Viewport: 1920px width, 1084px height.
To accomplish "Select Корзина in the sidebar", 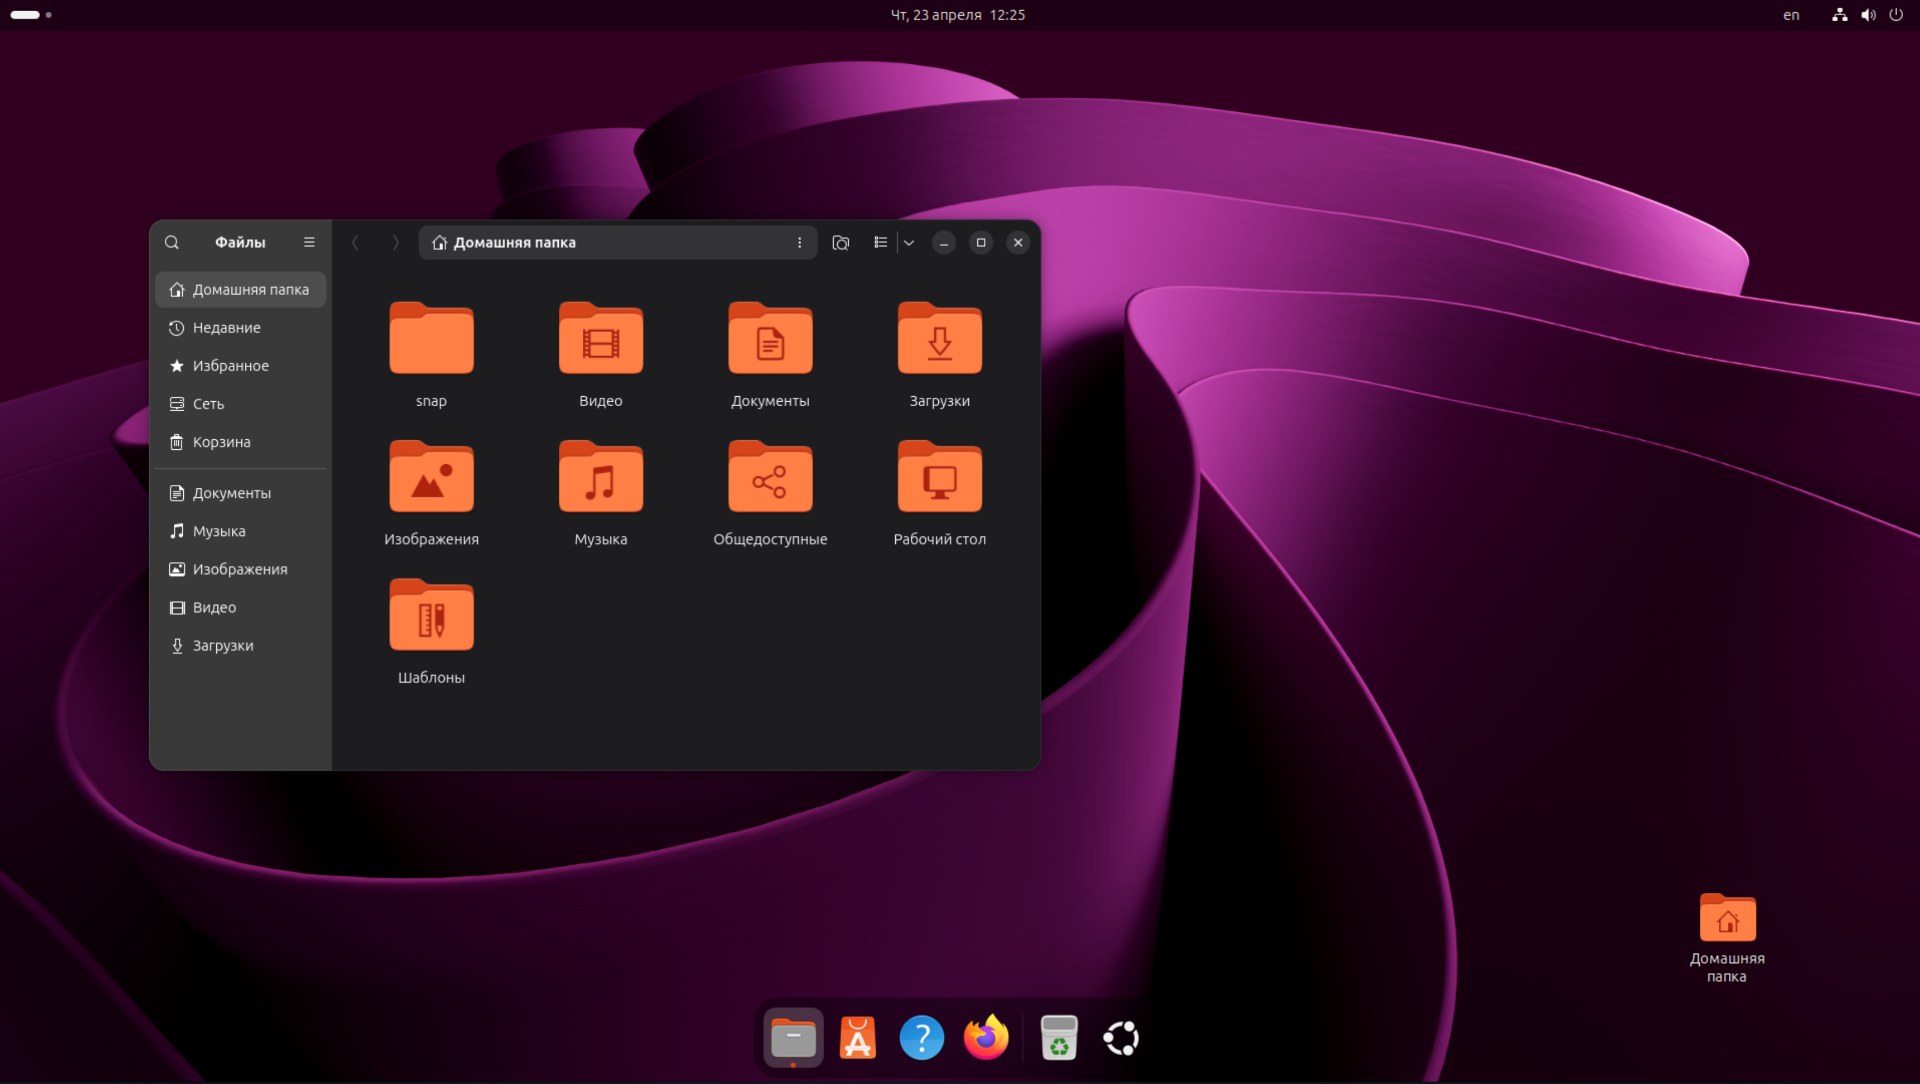I will click(x=221, y=442).
